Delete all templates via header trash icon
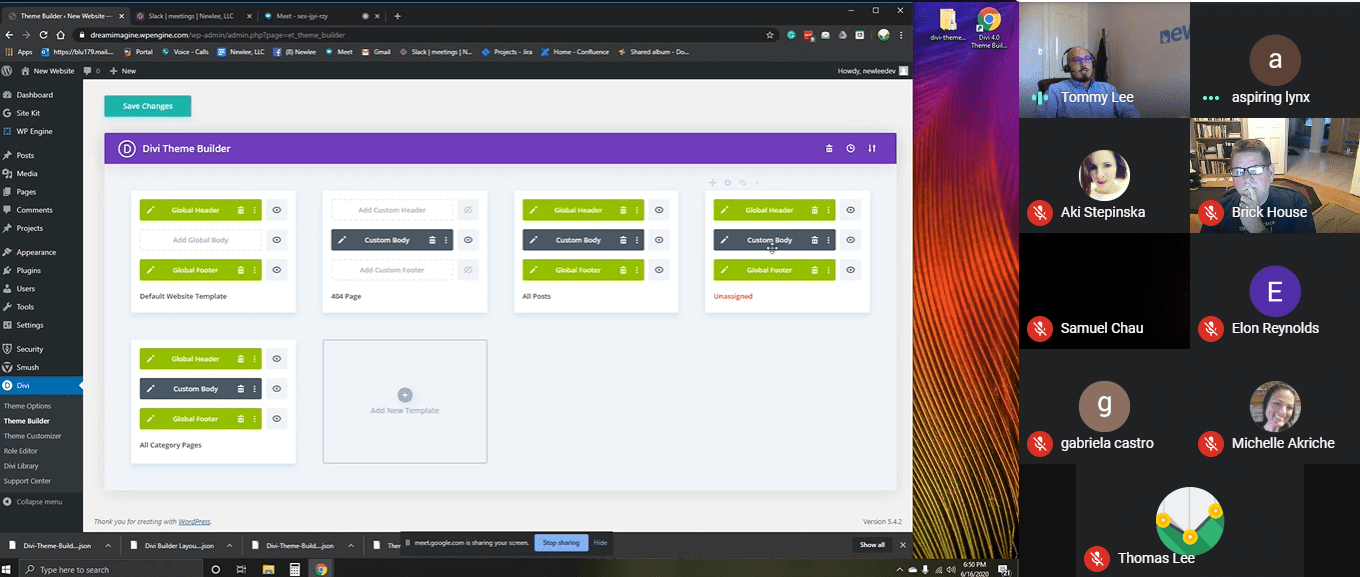Image resolution: width=1360 pixels, height=577 pixels. click(x=829, y=148)
